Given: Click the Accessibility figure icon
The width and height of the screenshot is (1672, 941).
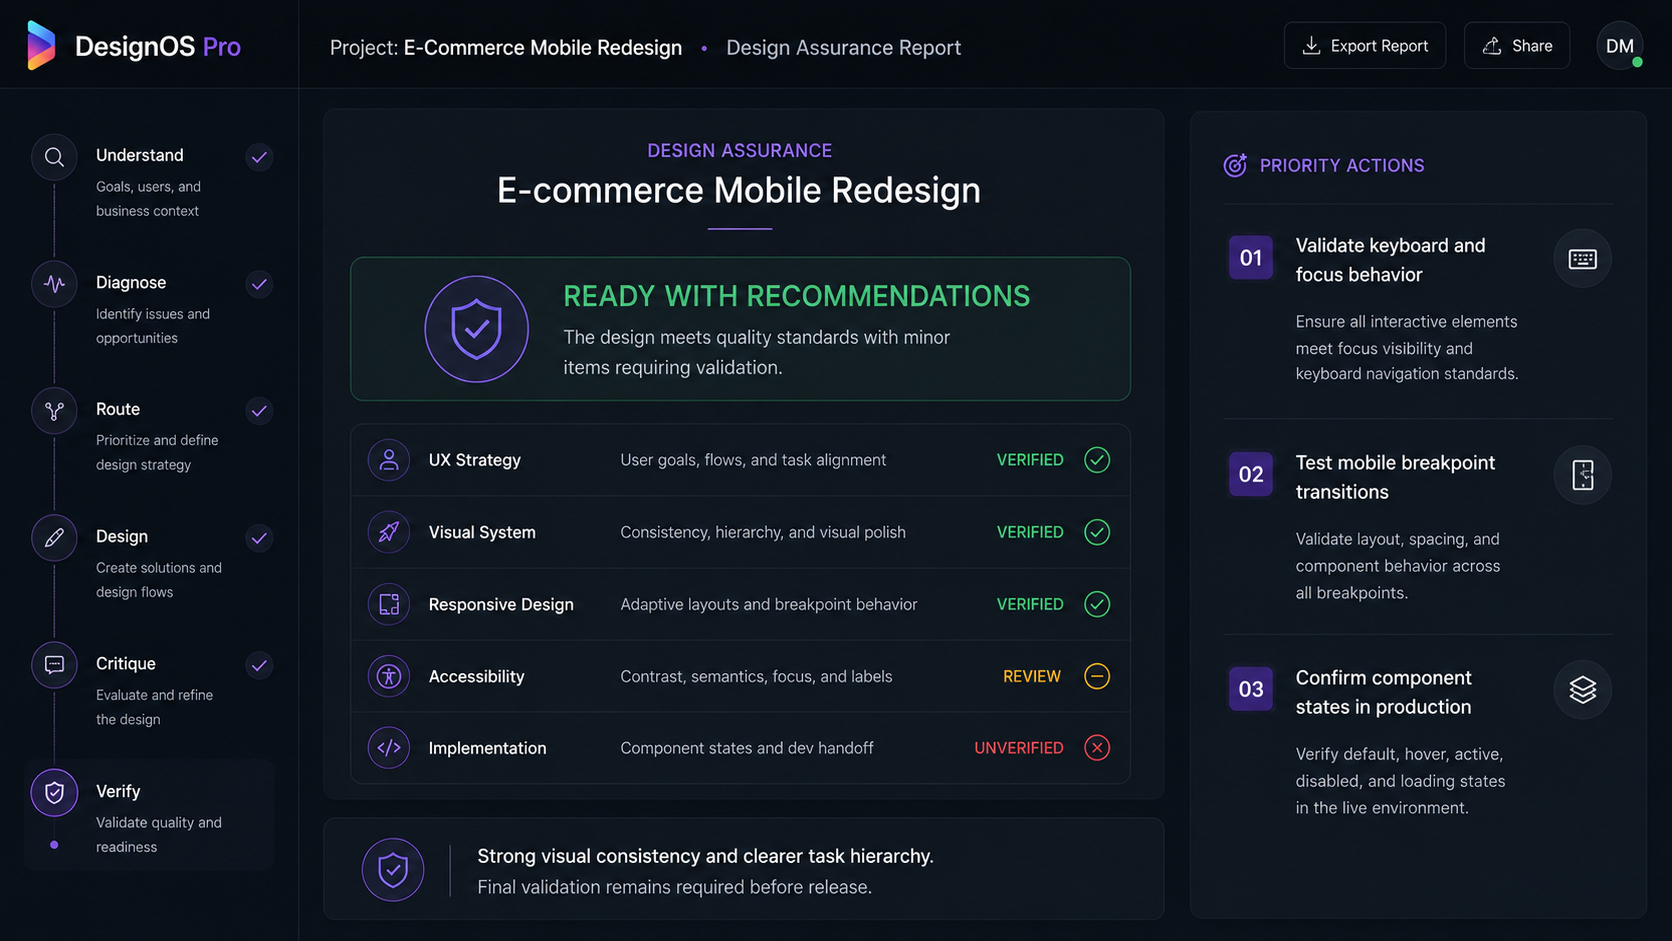Looking at the screenshot, I should [389, 676].
